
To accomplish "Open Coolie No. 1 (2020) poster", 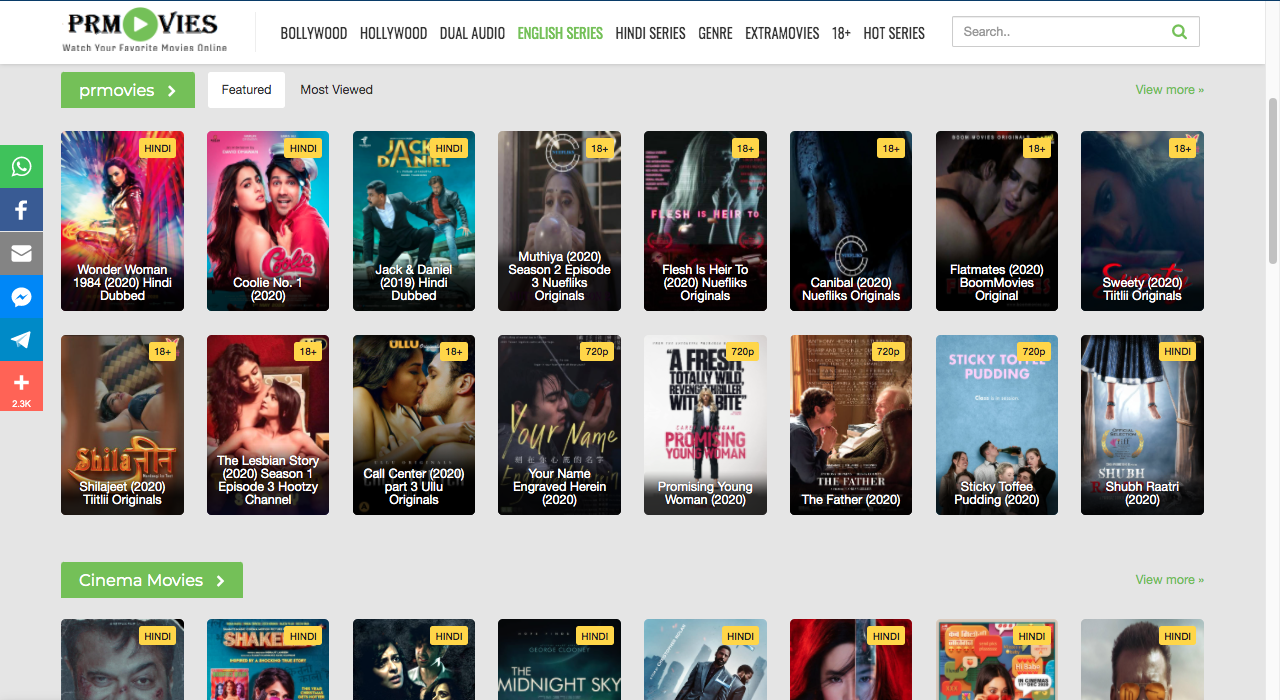I will click(x=268, y=221).
